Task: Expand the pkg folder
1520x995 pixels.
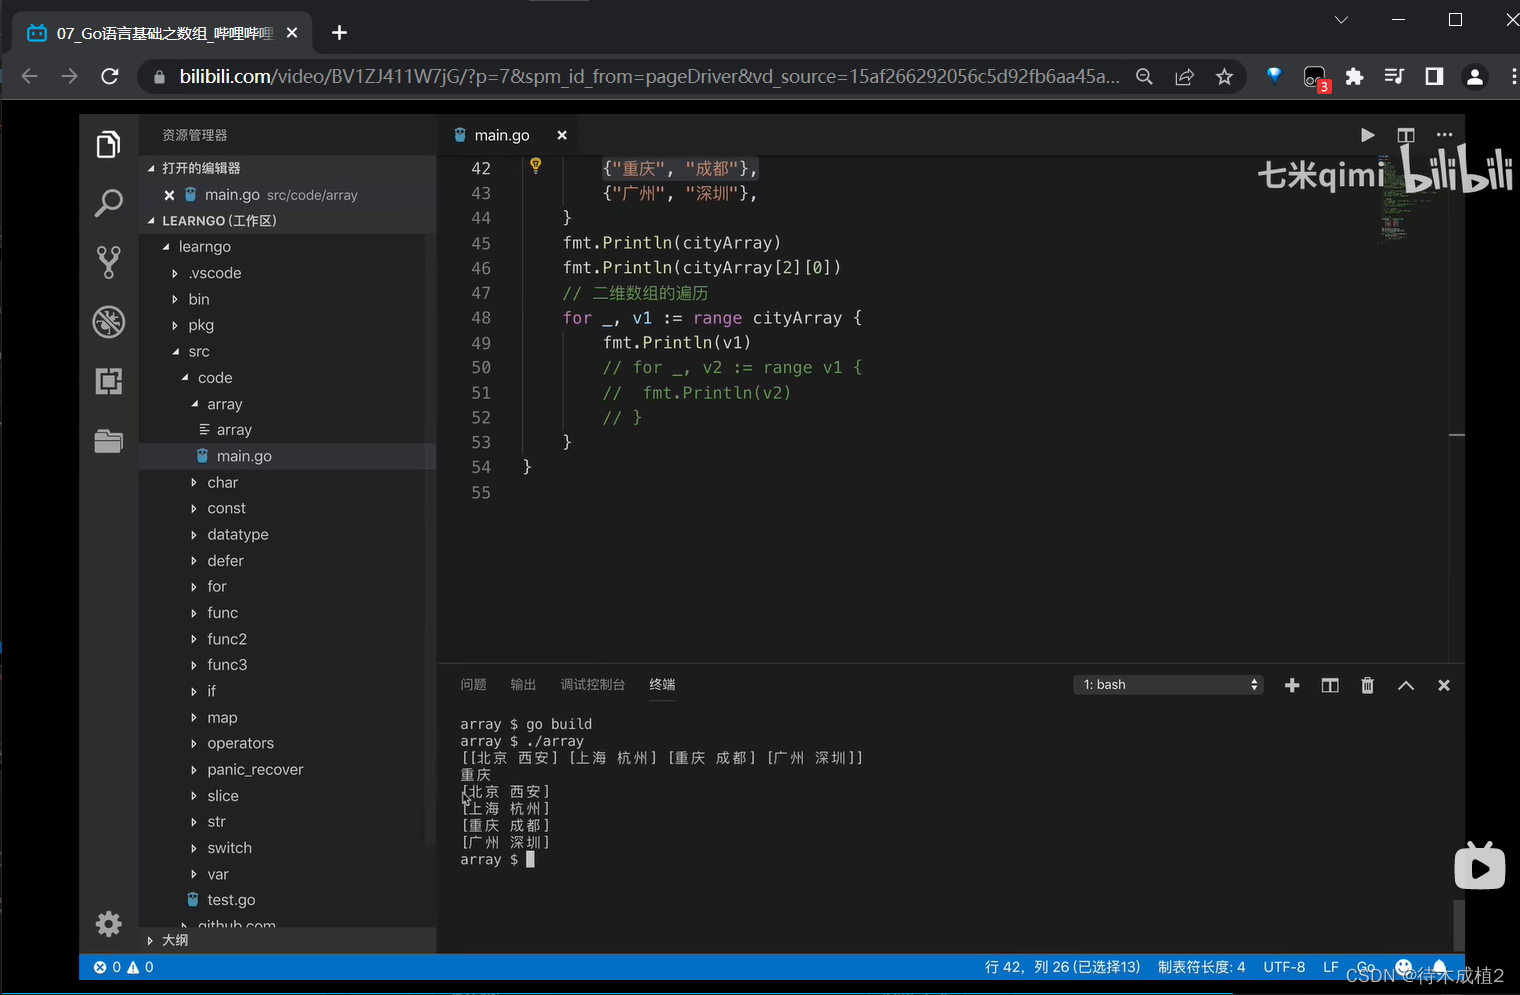Action: [x=175, y=325]
